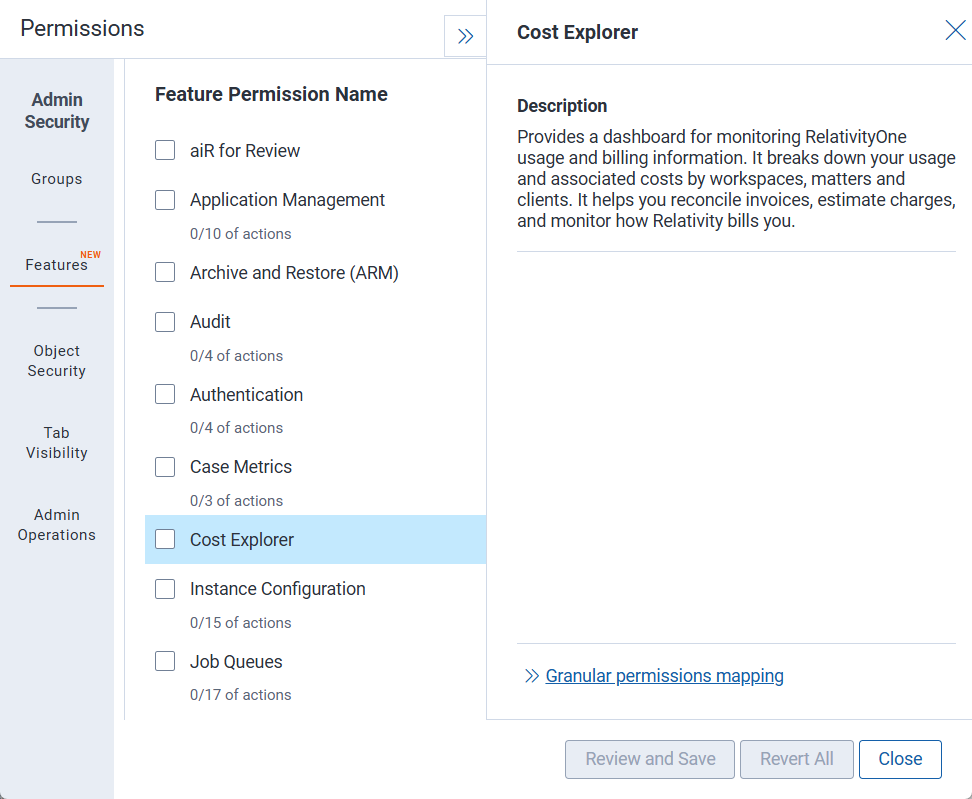The width and height of the screenshot is (972, 799).
Task: Enable the Application Management checkbox
Action: tap(165, 200)
